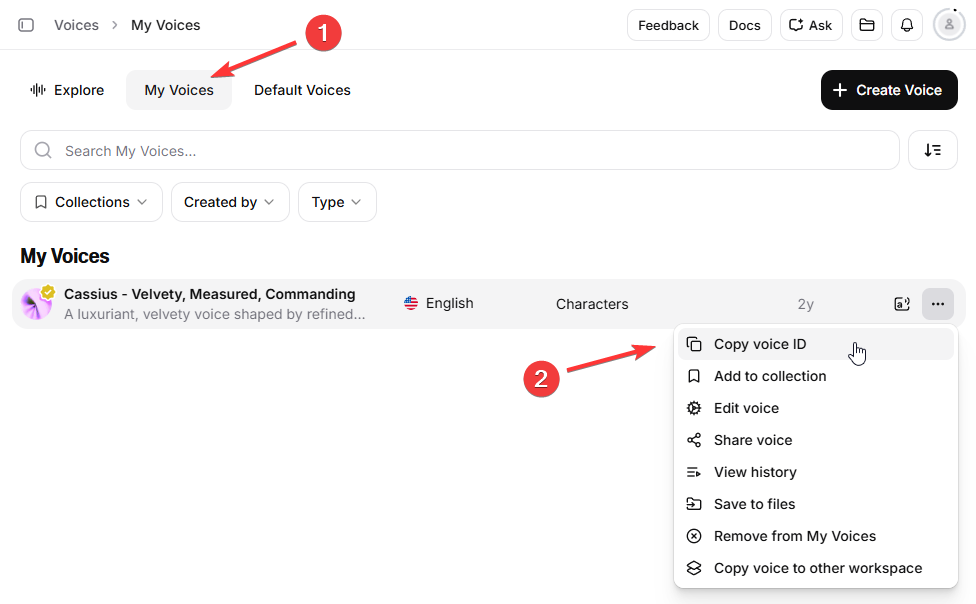Viewport: 976px width, 604px height.
Task: Toggle the sidebar panel icon
Action: tap(26, 25)
